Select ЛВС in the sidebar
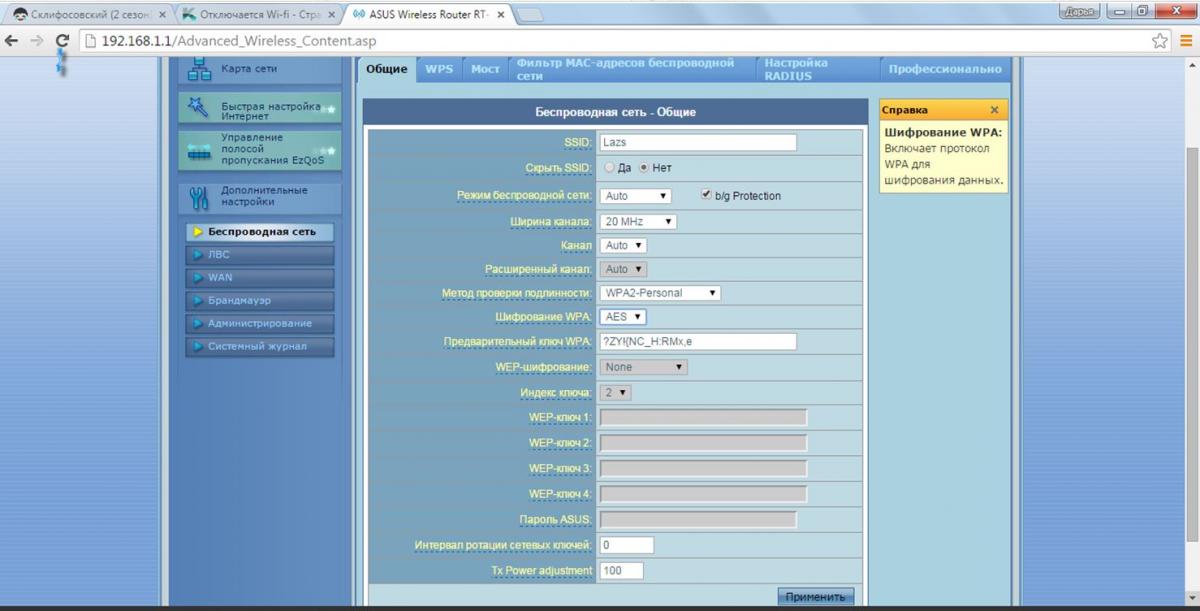This screenshot has height=611, width=1200. click(260, 255)
